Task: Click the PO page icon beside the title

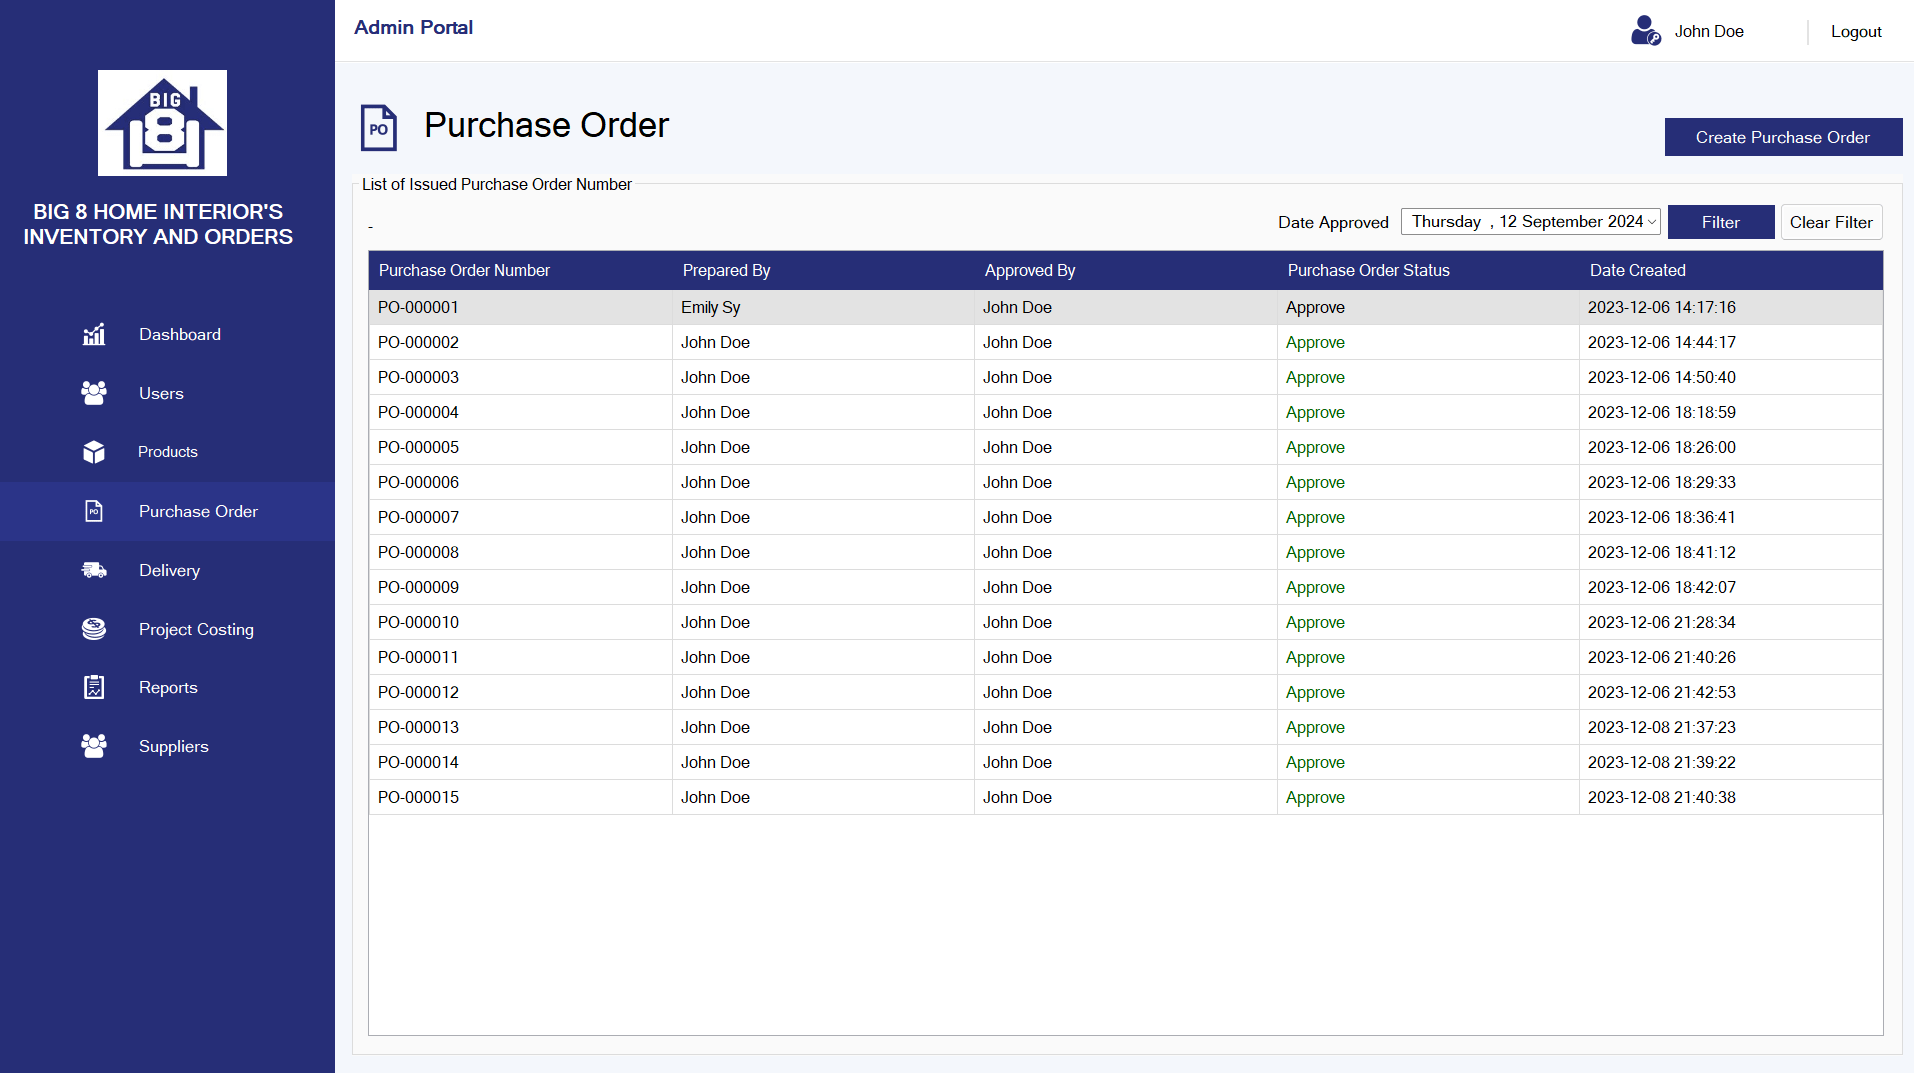Action: 379,128
